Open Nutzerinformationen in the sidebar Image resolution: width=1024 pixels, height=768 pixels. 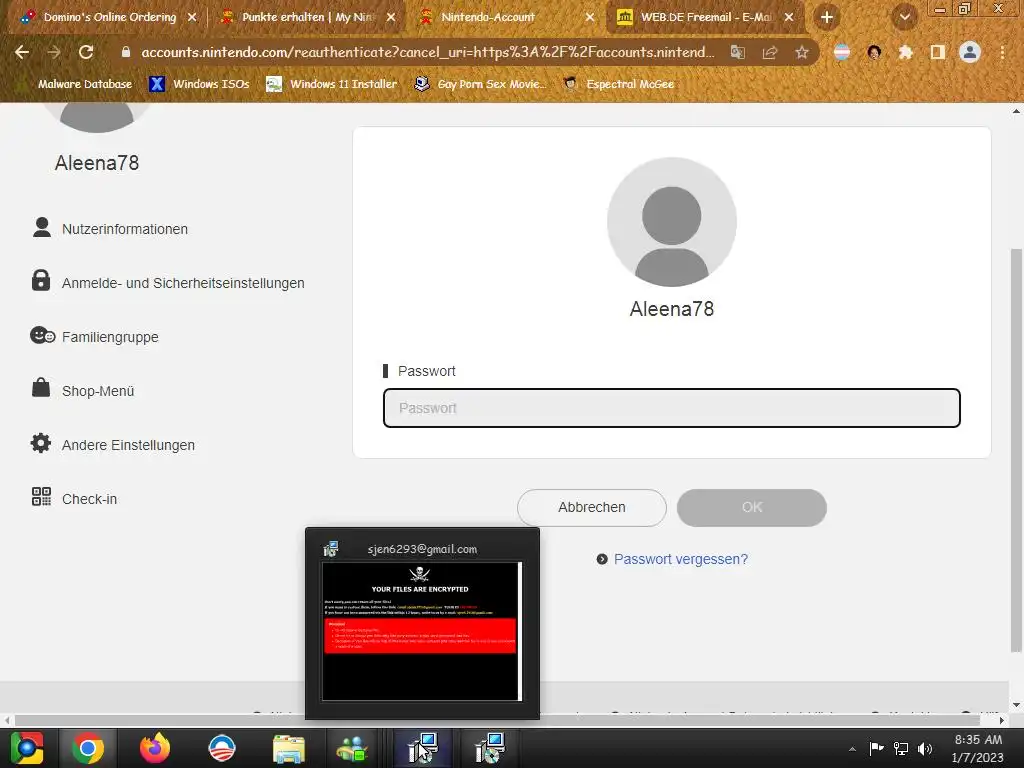[110, 229]
